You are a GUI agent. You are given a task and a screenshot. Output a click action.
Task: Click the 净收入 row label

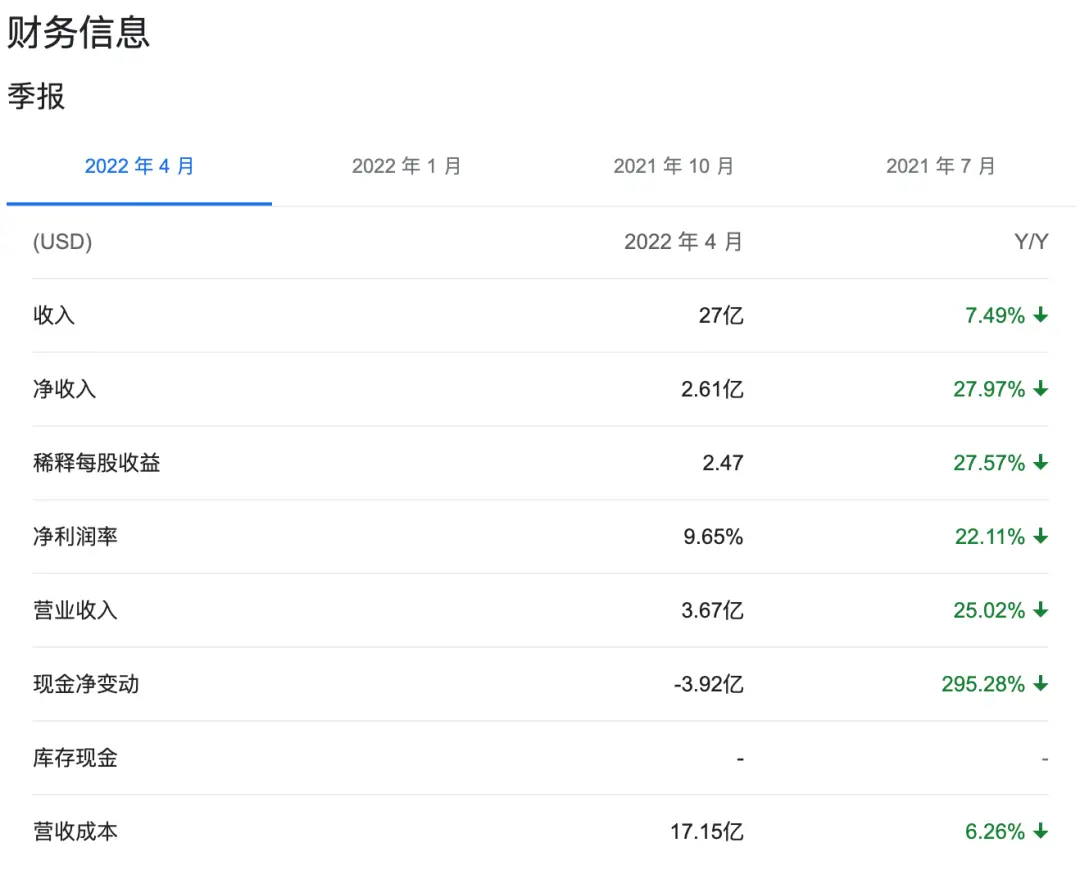click(x=65, y=390)
